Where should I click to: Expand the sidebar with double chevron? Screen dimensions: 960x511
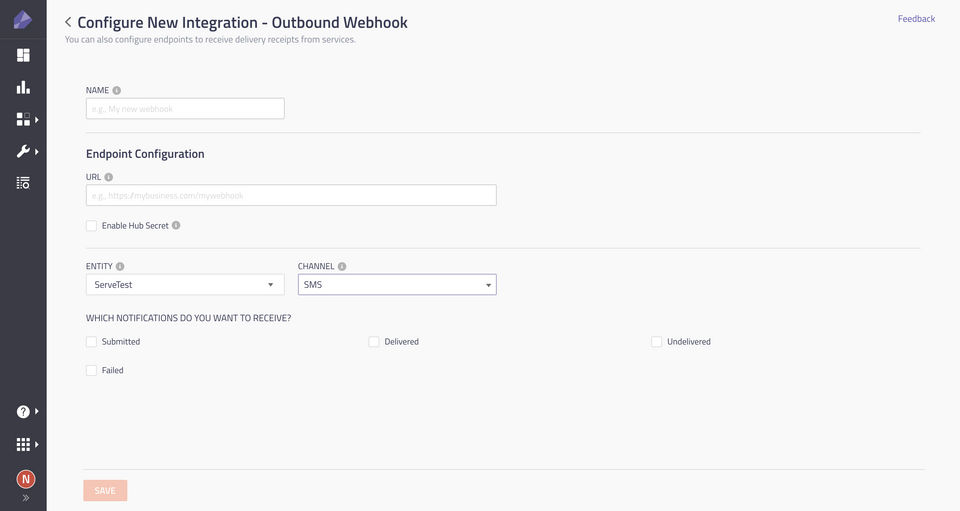(x=26, y=498)
